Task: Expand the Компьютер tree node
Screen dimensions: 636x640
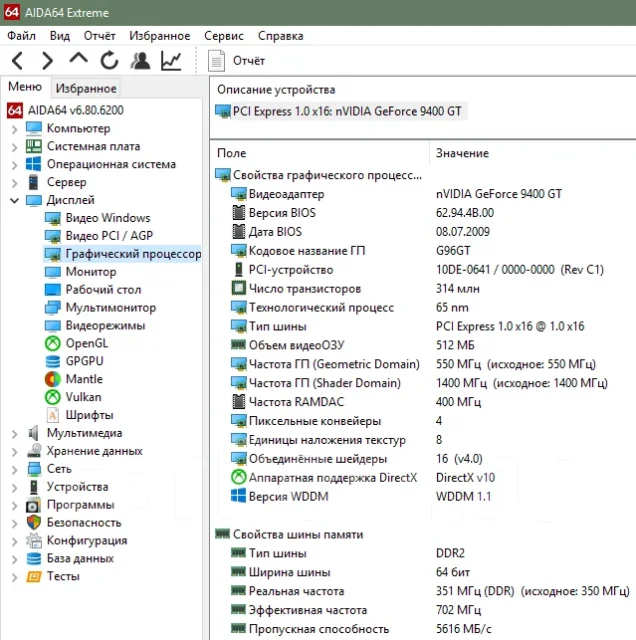Action: click(x=15, y=129)
